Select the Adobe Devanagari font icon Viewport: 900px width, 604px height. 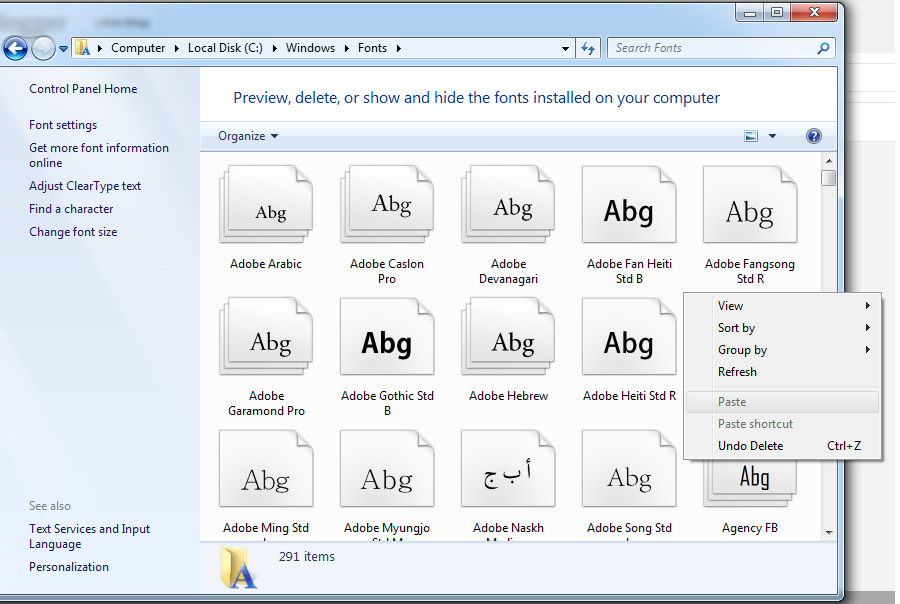pyautogui.click(x=508, y=204)
